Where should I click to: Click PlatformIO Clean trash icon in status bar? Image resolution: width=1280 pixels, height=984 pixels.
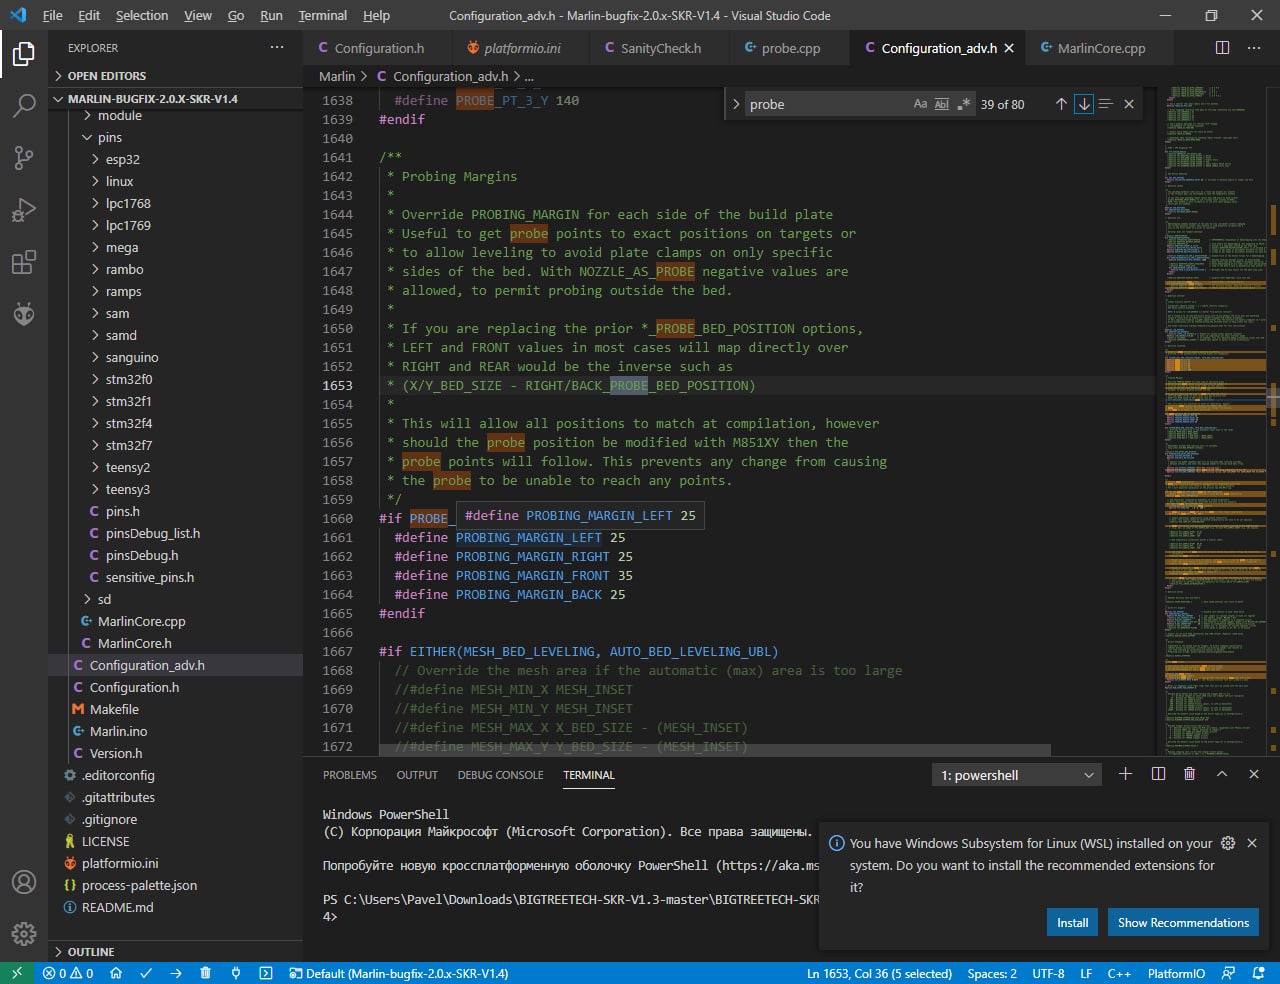[205, 973]
